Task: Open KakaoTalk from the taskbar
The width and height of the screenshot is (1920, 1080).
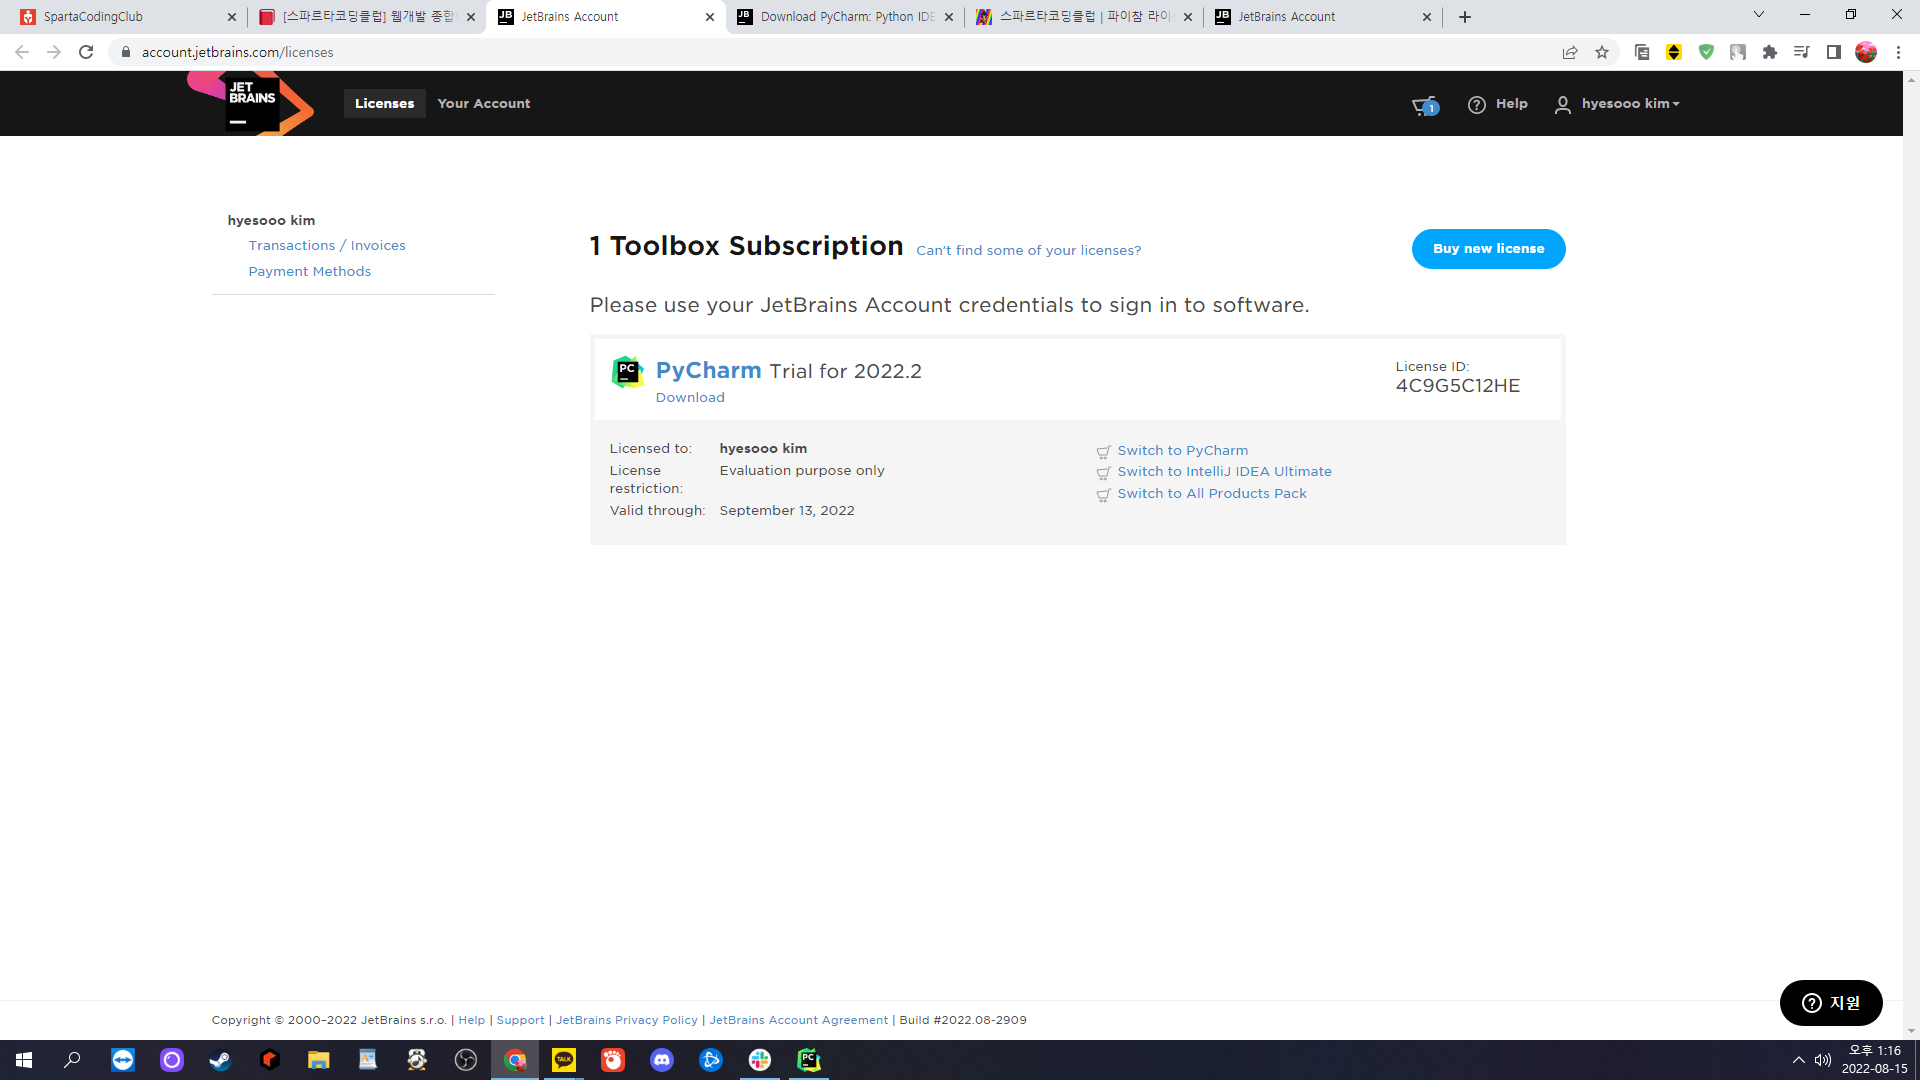Action: (564, 1060)
